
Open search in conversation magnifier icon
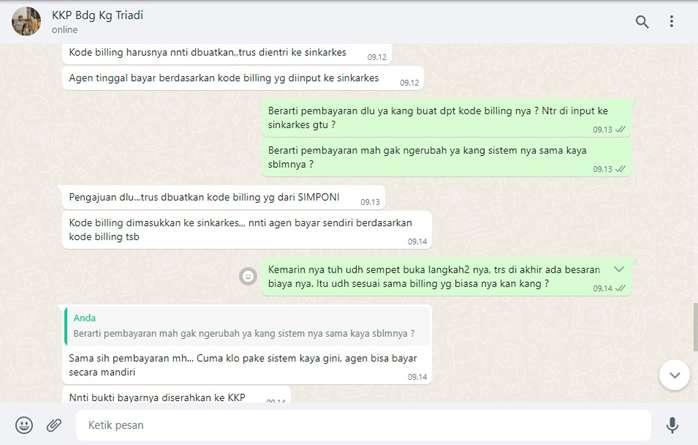tap(641, 21)
